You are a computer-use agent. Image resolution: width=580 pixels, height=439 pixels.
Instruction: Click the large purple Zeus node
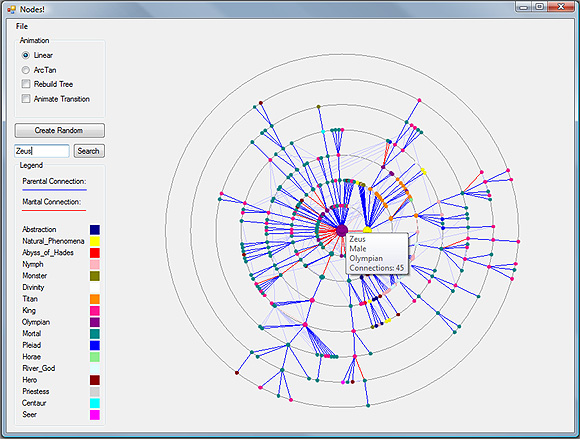(x=342, y=230)
